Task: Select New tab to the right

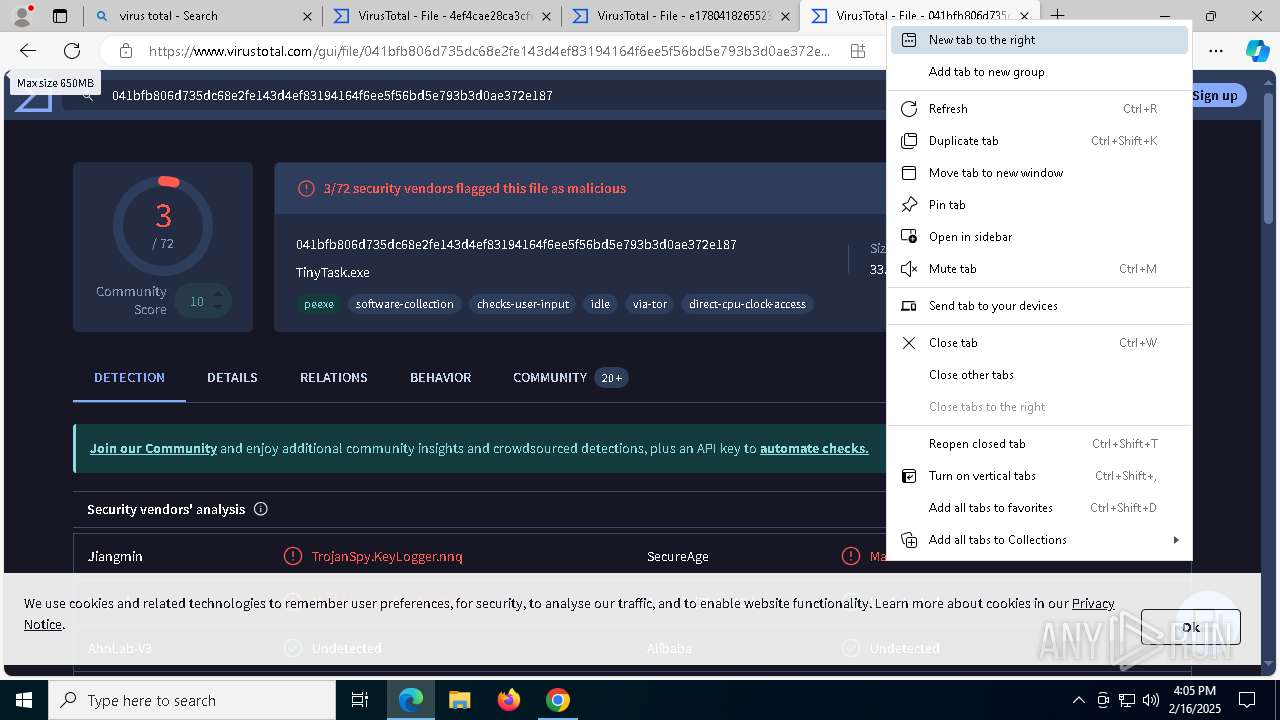Action: pos(1039,40)
